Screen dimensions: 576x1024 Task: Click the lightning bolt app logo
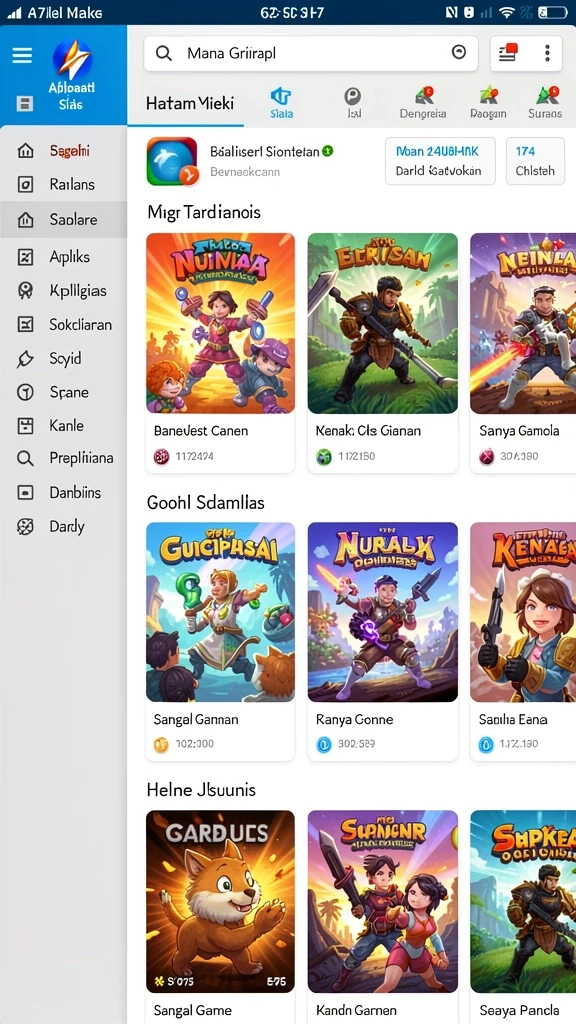tap(72, 59)
